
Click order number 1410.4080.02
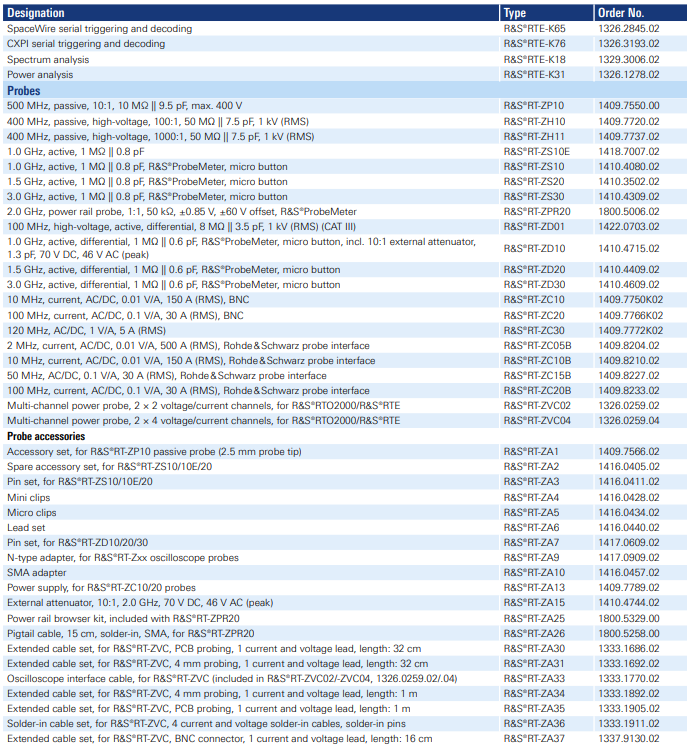[x=629, y=167]
